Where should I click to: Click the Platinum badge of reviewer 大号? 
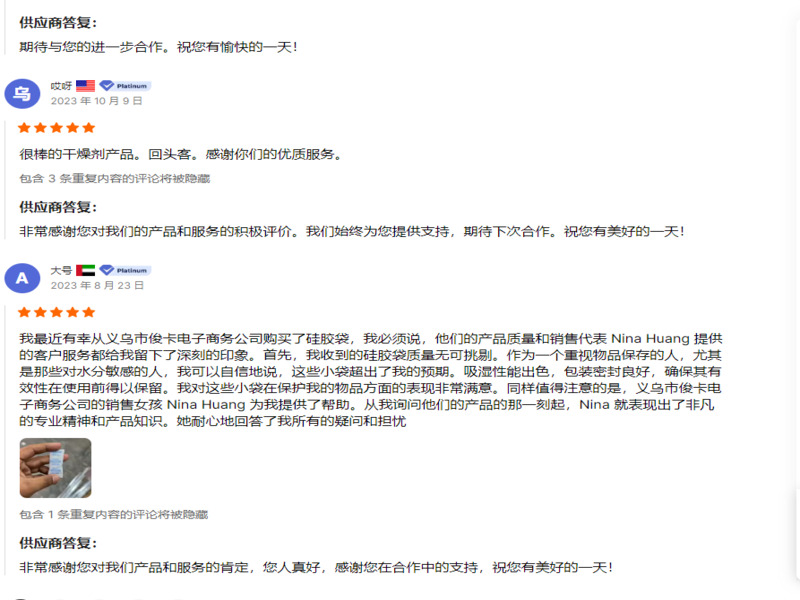(125, 270)
